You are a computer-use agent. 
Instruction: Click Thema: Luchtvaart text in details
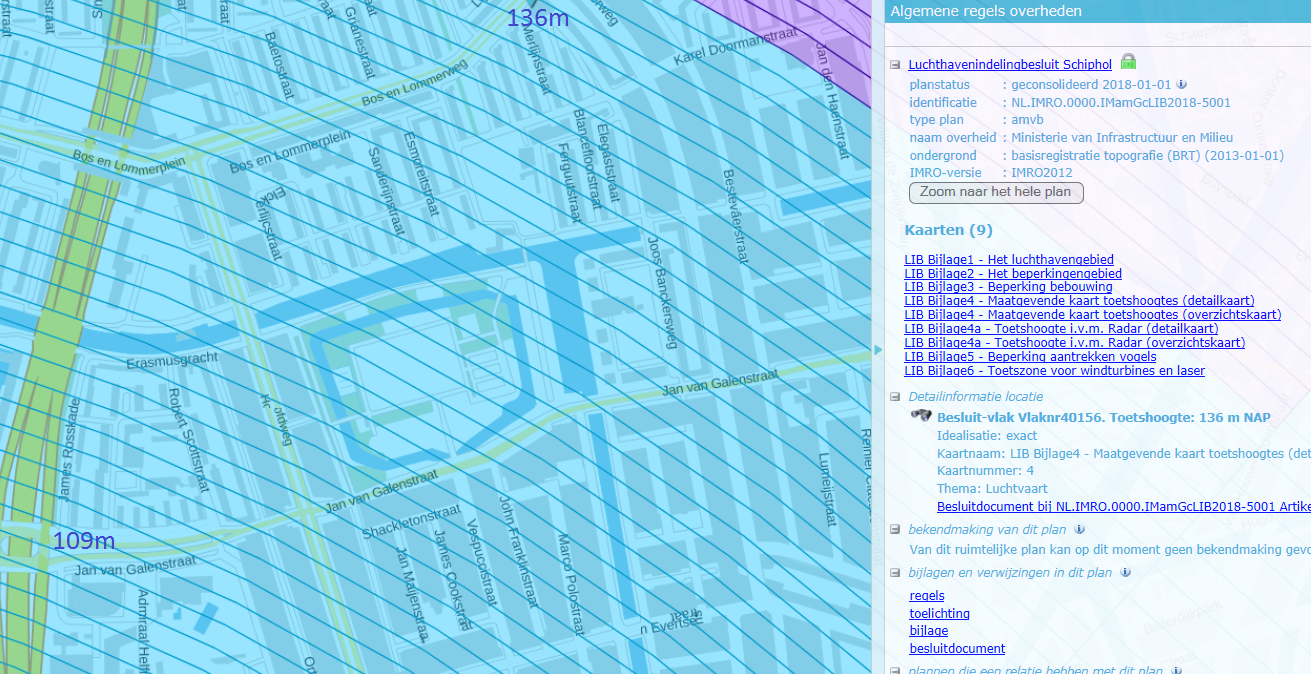[992, 488]
